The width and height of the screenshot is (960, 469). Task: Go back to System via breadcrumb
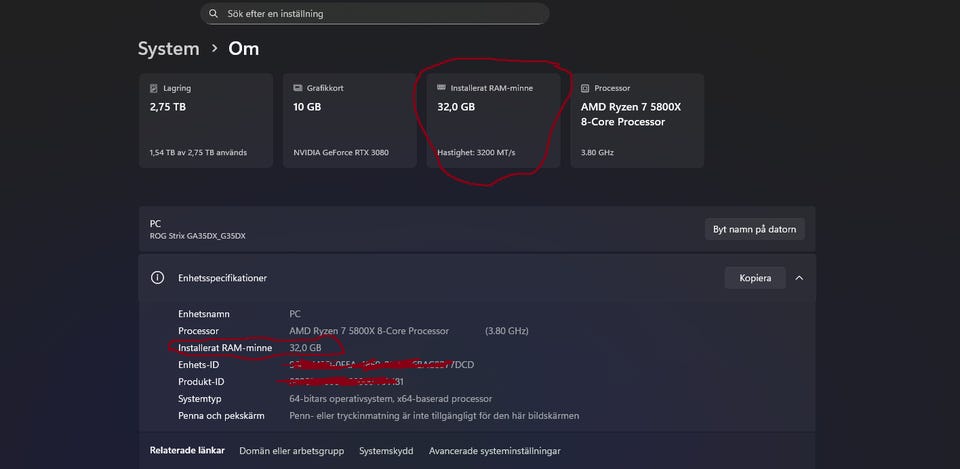(x=168, y=48)
